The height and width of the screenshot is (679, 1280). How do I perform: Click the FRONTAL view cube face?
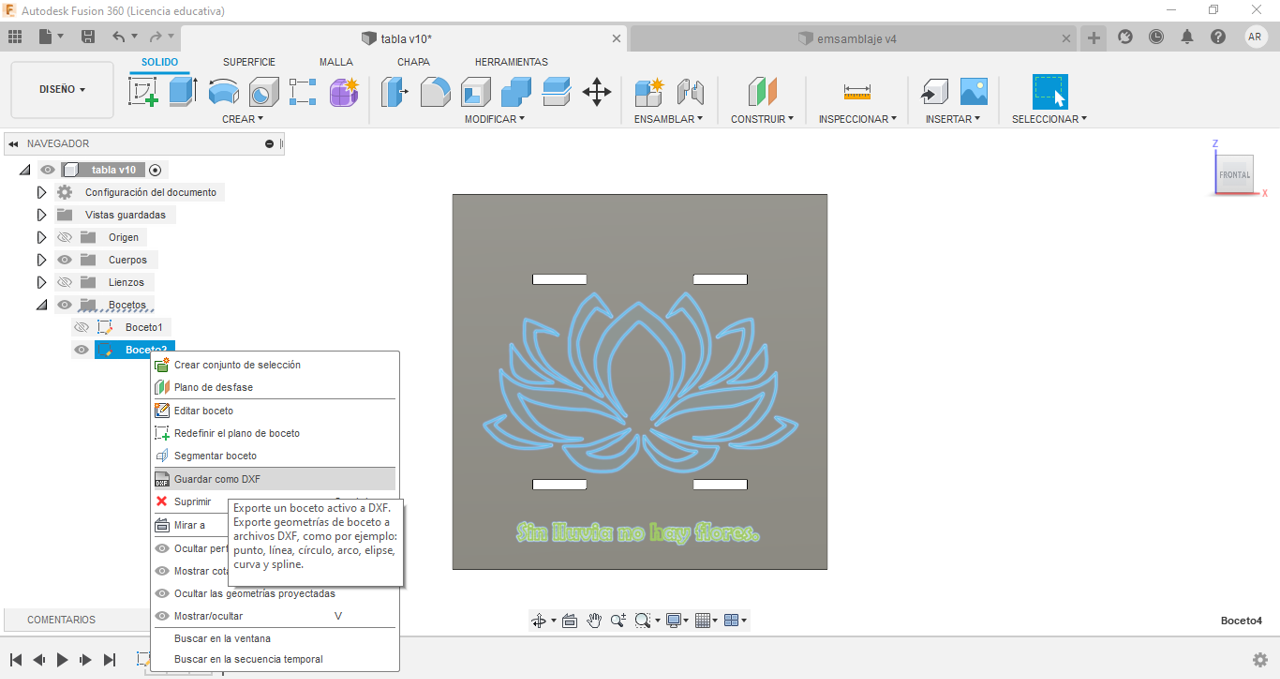(x=1234, y=175)
